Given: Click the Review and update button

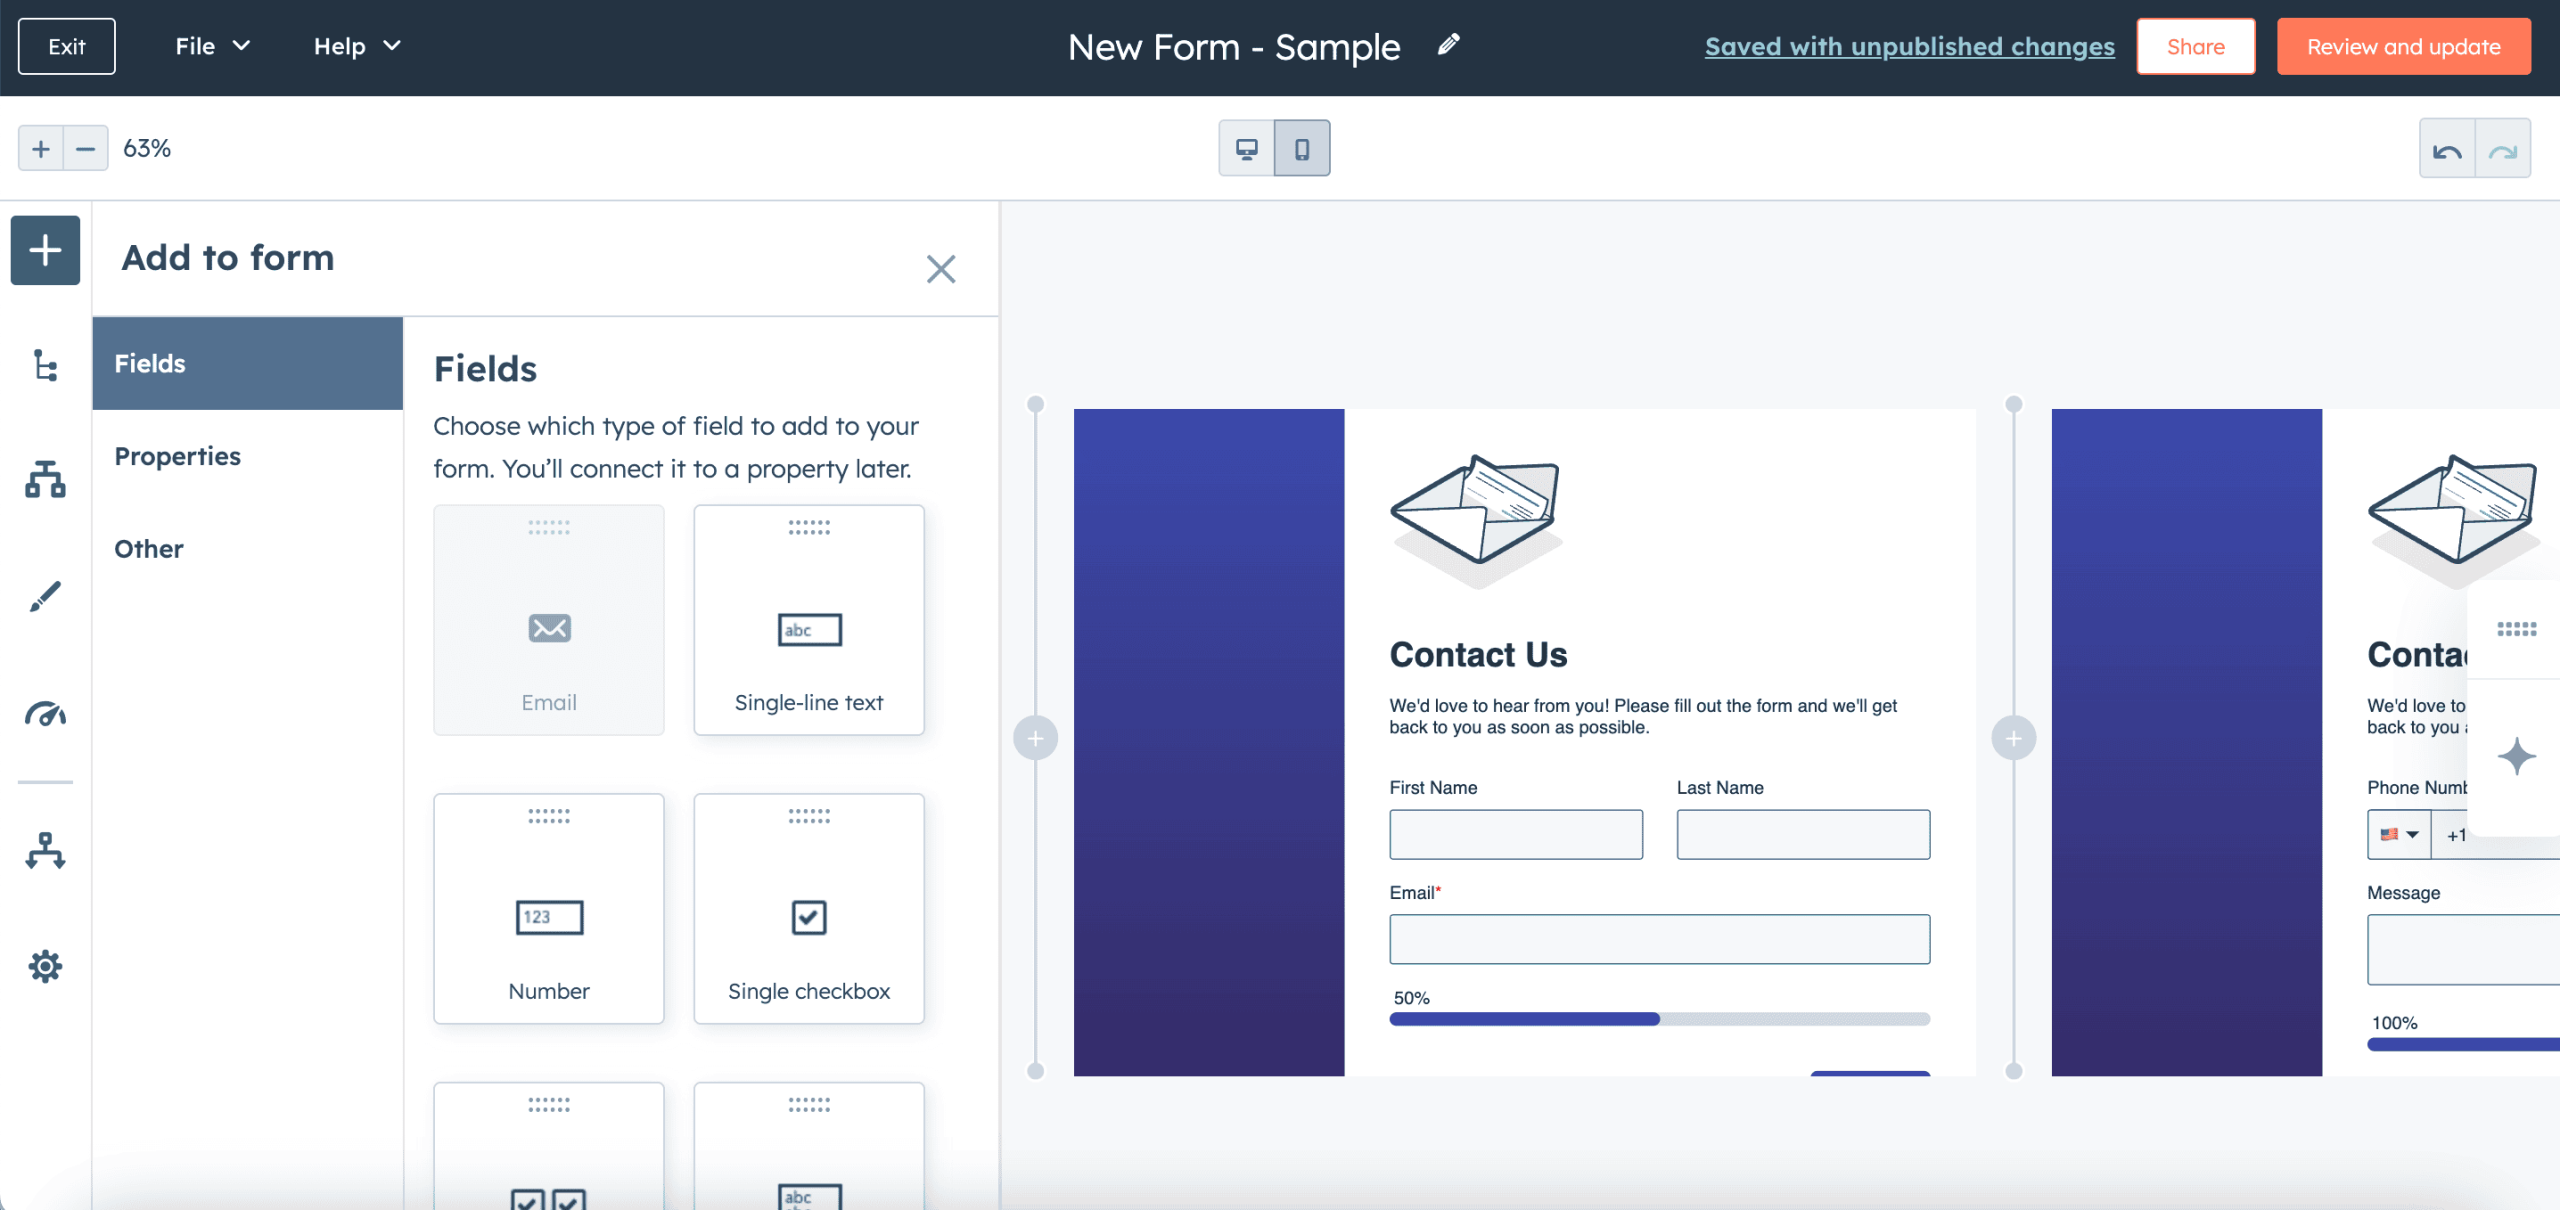Looking at the screenshot, I should (2404, 46).
